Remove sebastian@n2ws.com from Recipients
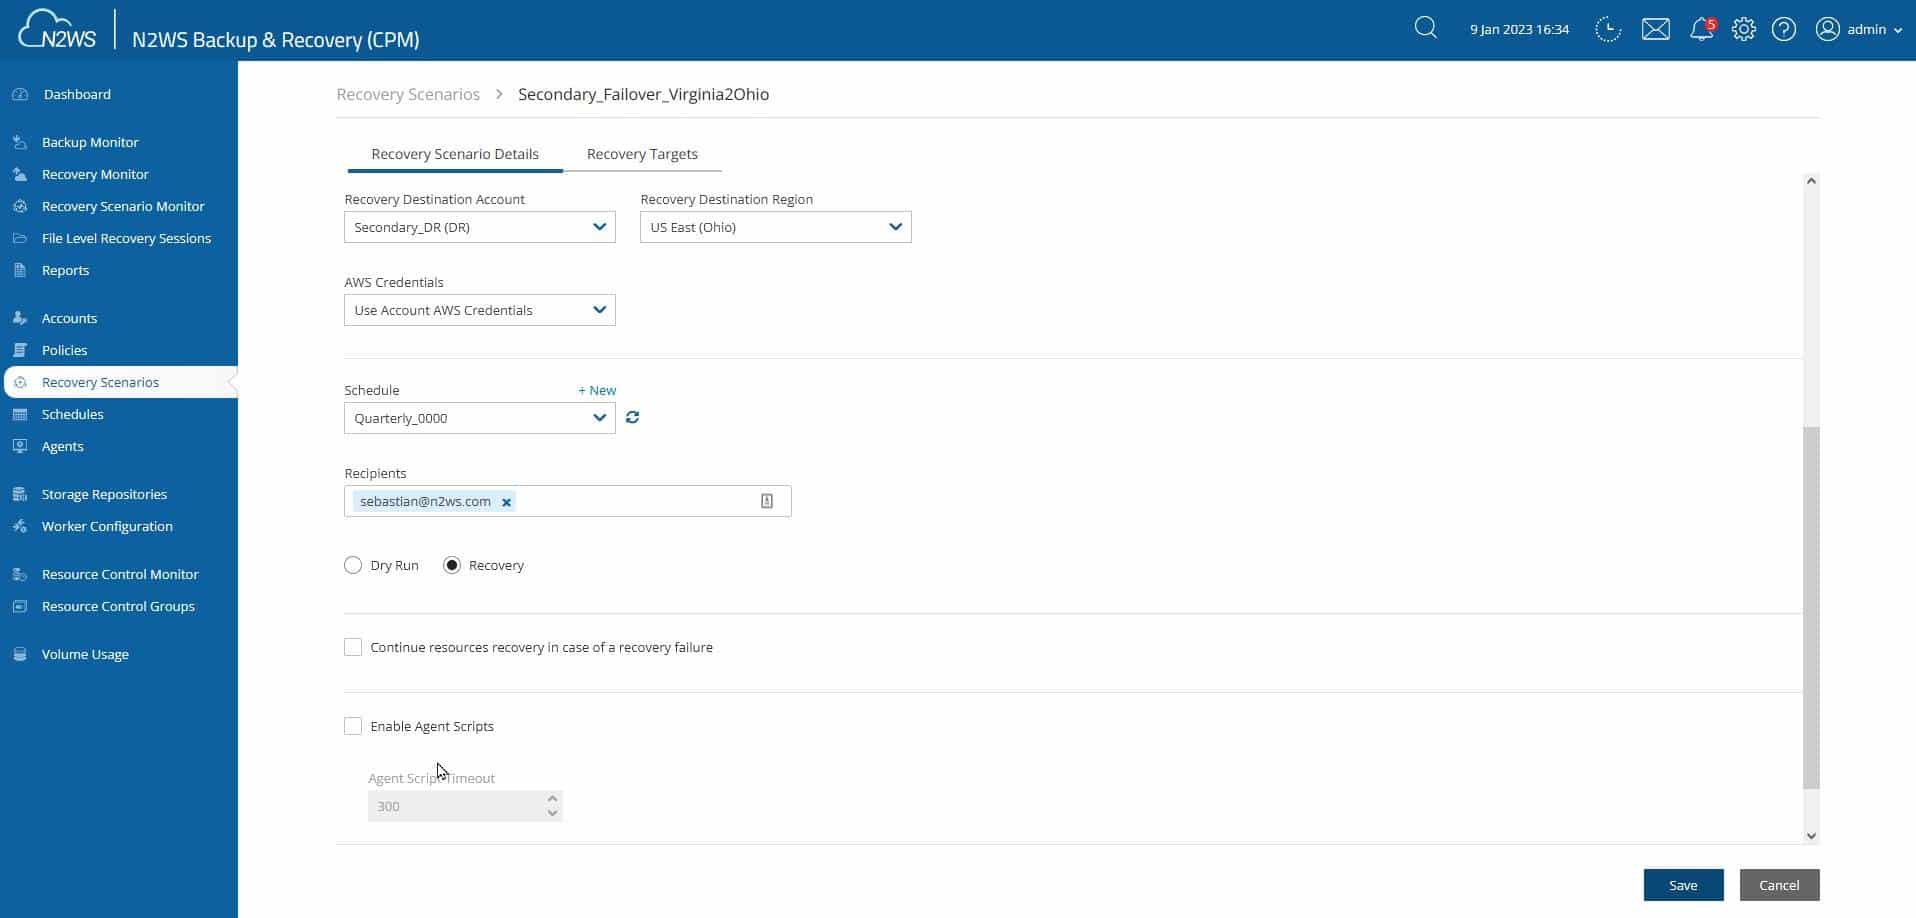The image size is (1916, 918). tap(506, 502)
